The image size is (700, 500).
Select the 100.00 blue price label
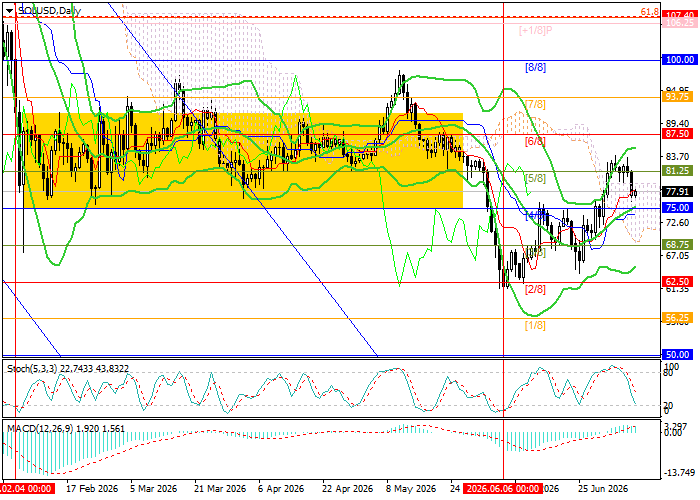(679, 60)
